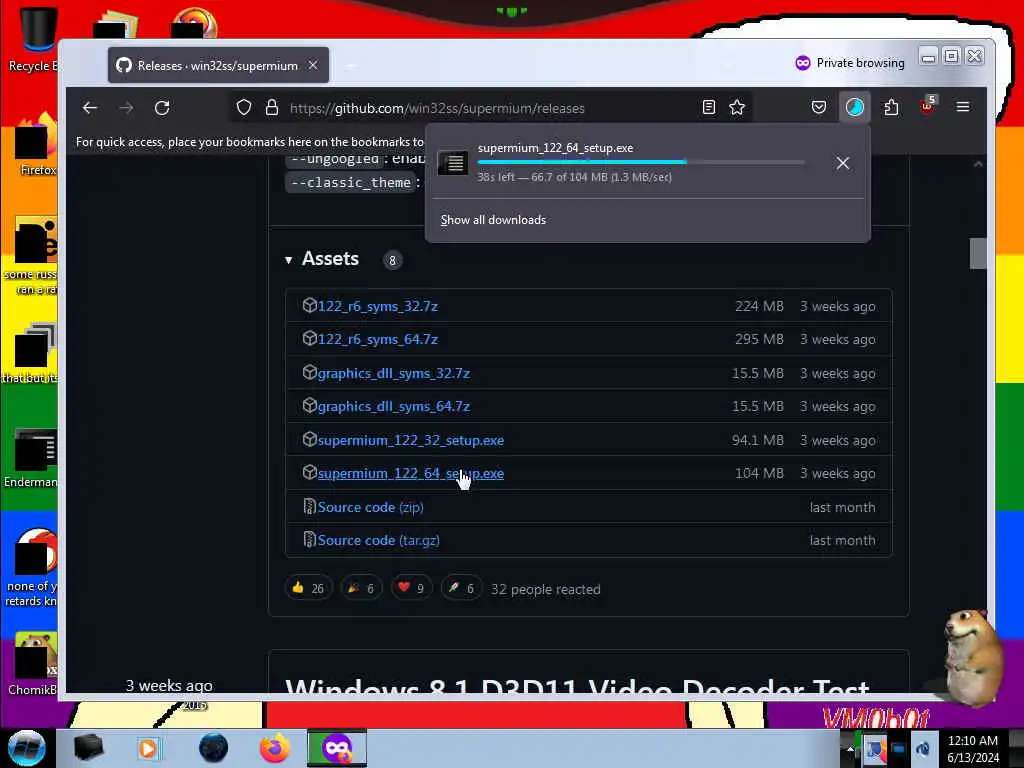Show all downloads
The height and width of the screenshot is (768, 1024).
click(493, 220)
